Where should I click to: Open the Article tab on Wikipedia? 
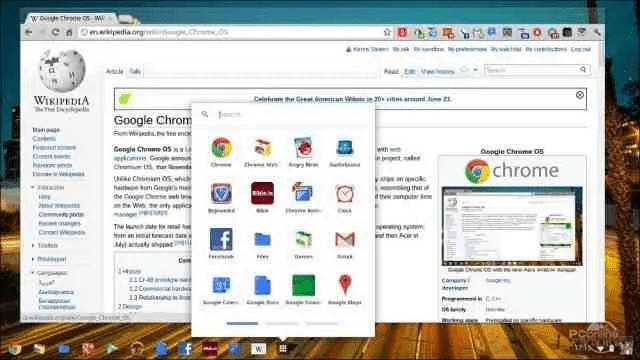114,71
